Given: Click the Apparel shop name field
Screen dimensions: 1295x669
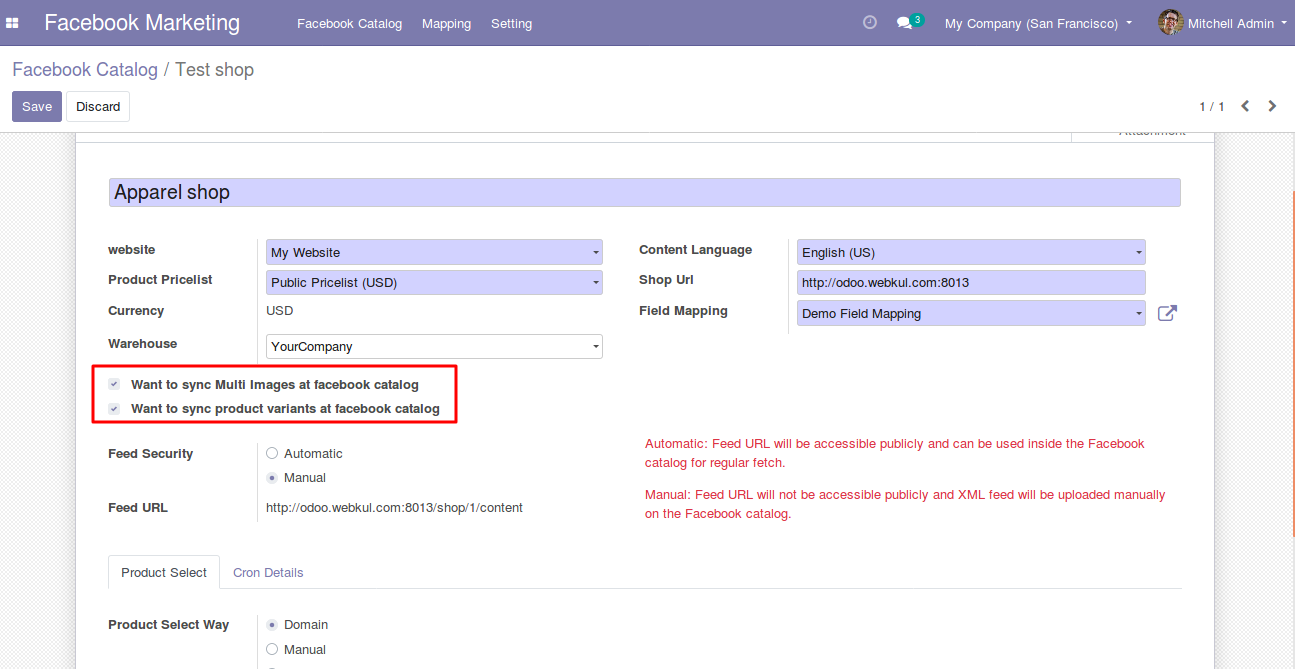Looking at the screenshot, I should (x=644, y=192).
